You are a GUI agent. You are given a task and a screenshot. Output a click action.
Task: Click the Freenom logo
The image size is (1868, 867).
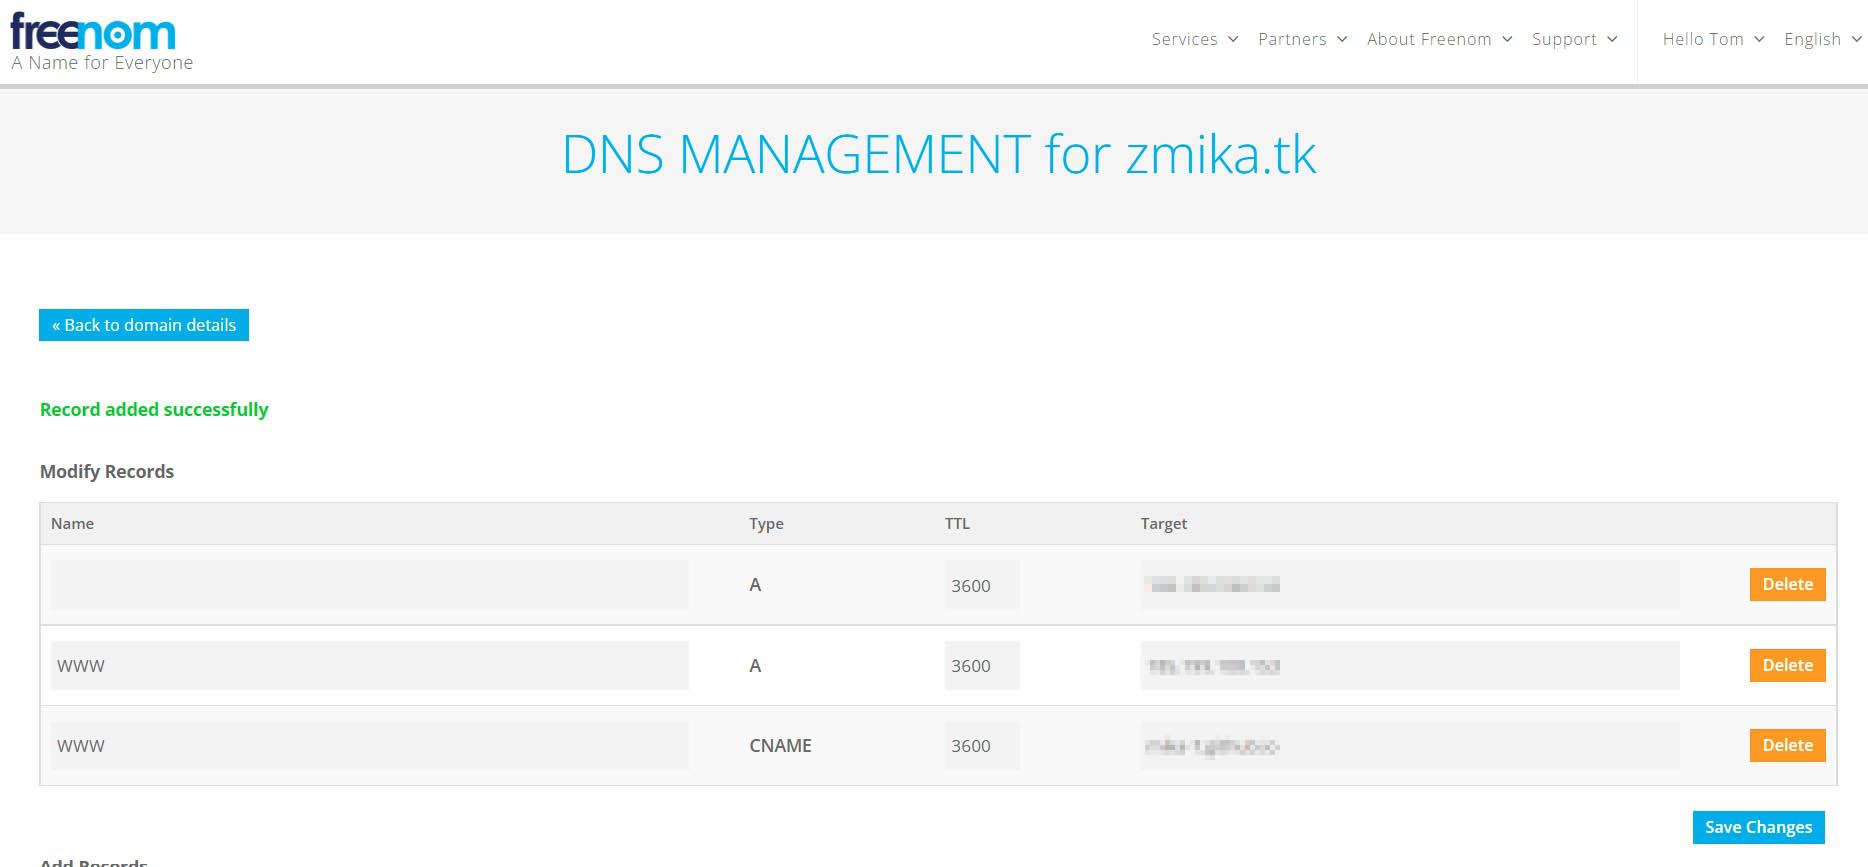[x=93, y=33]
